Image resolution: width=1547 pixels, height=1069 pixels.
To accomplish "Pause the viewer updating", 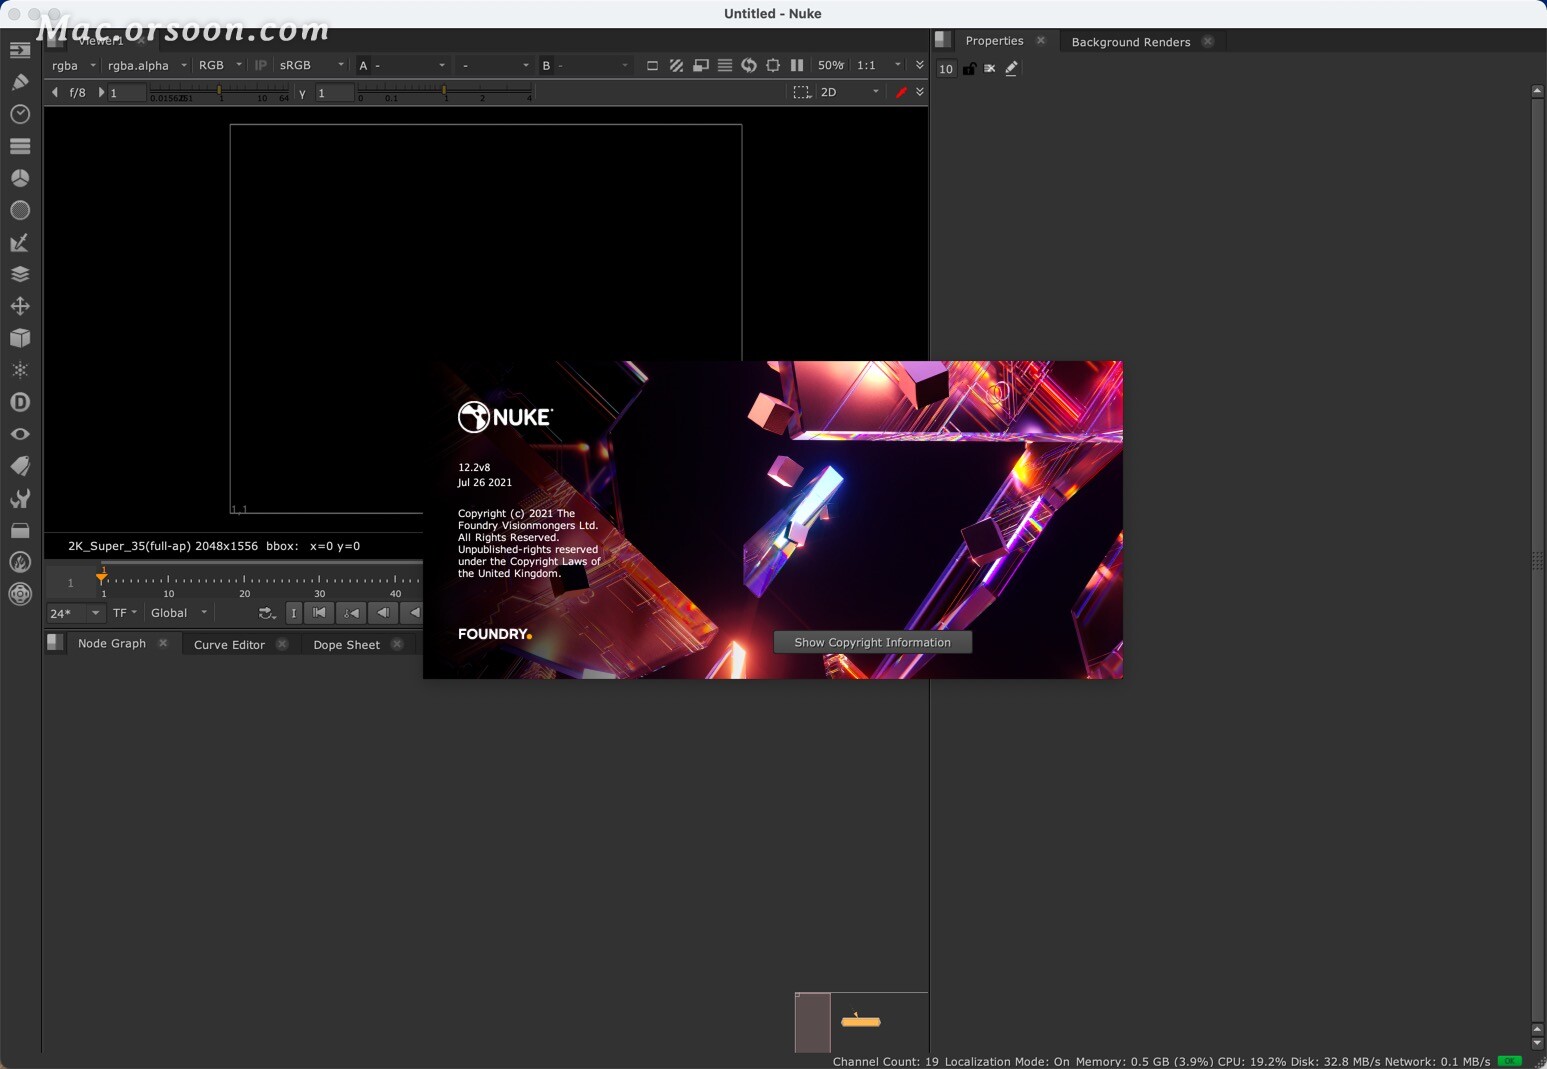I will pos(797,65).
